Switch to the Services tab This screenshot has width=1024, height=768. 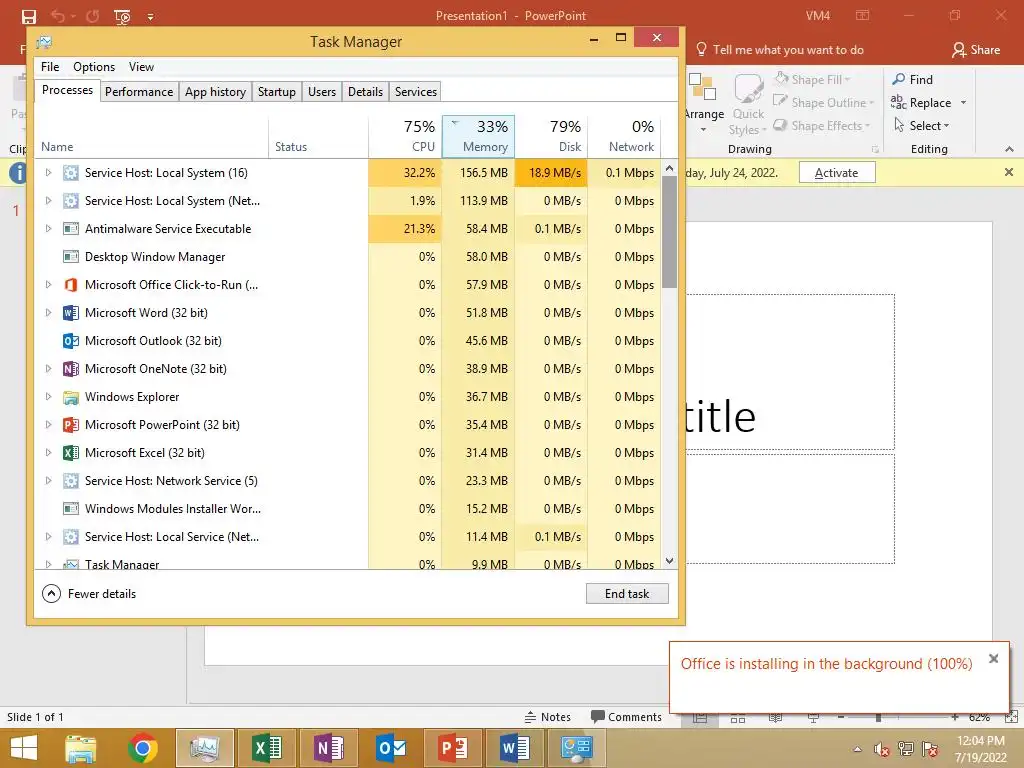(x=416, y=91)
